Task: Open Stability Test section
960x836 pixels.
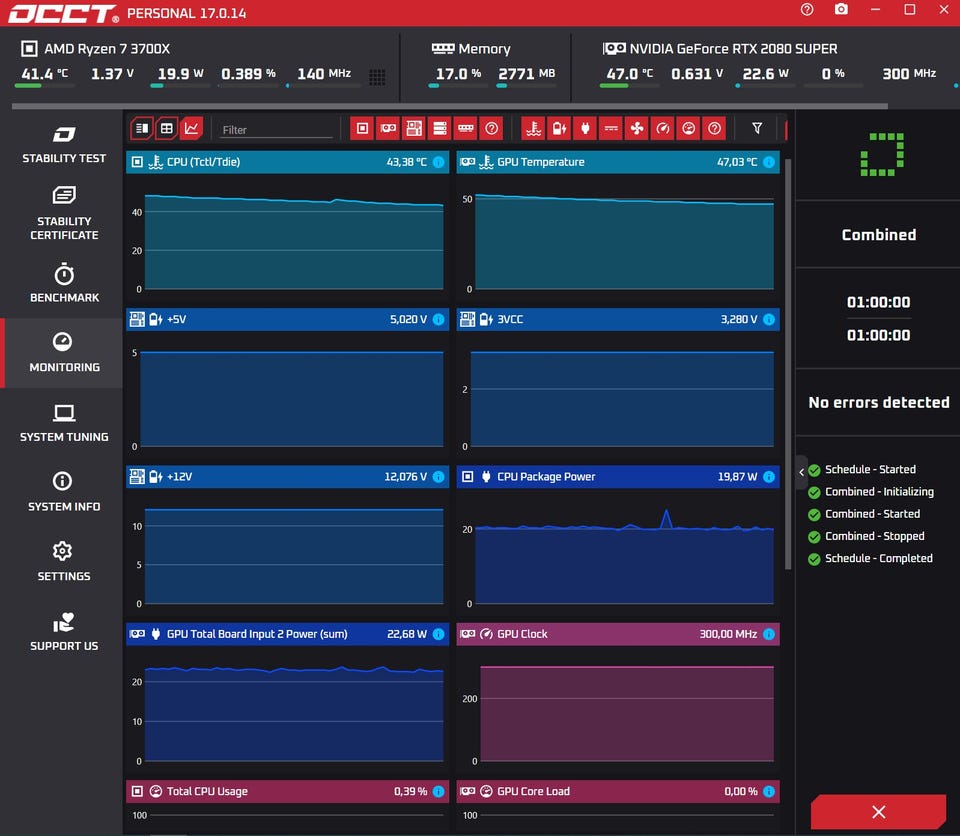Action: [x=64, y=145]
